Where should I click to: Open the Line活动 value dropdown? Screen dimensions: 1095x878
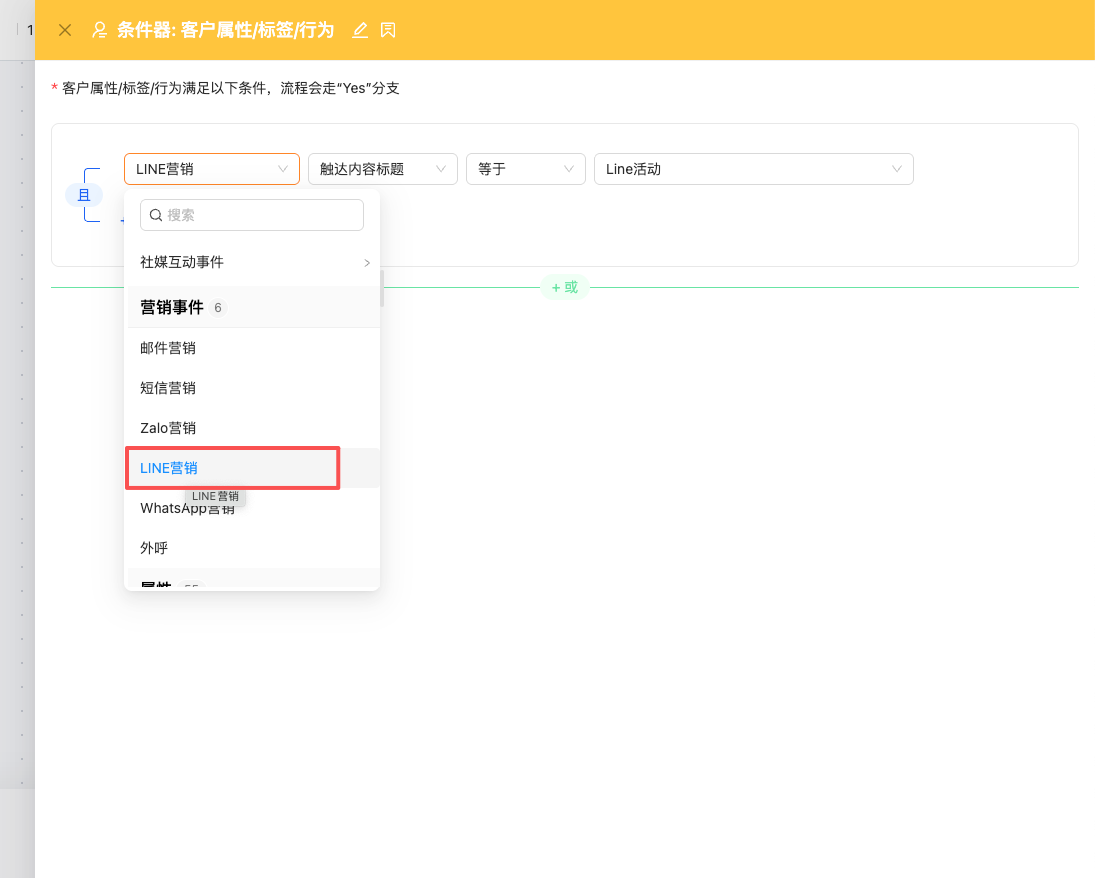click(x=753, y=169)
